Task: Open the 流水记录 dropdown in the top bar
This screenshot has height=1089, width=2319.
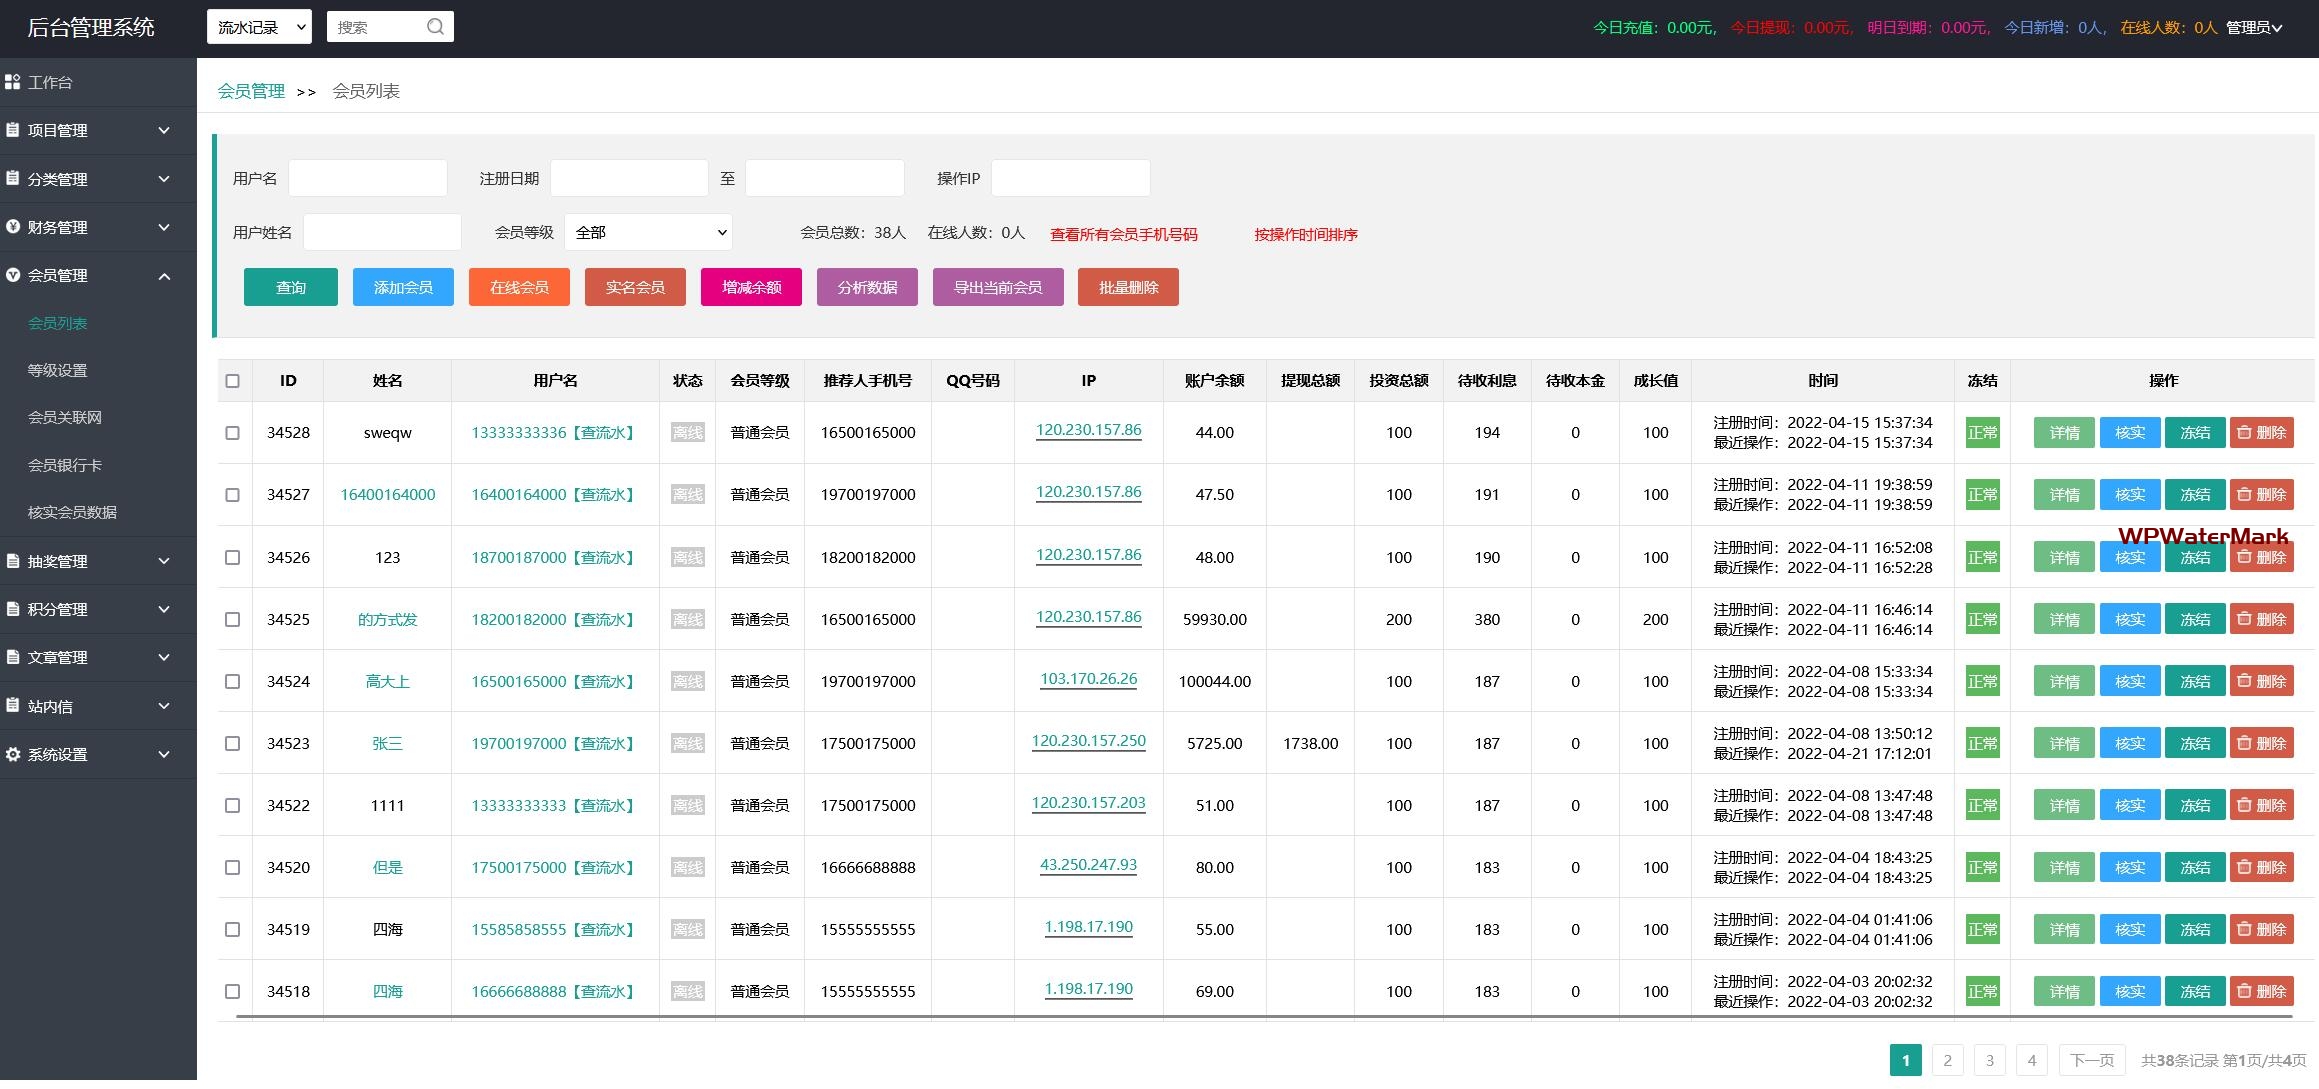Action: point(259,27)
